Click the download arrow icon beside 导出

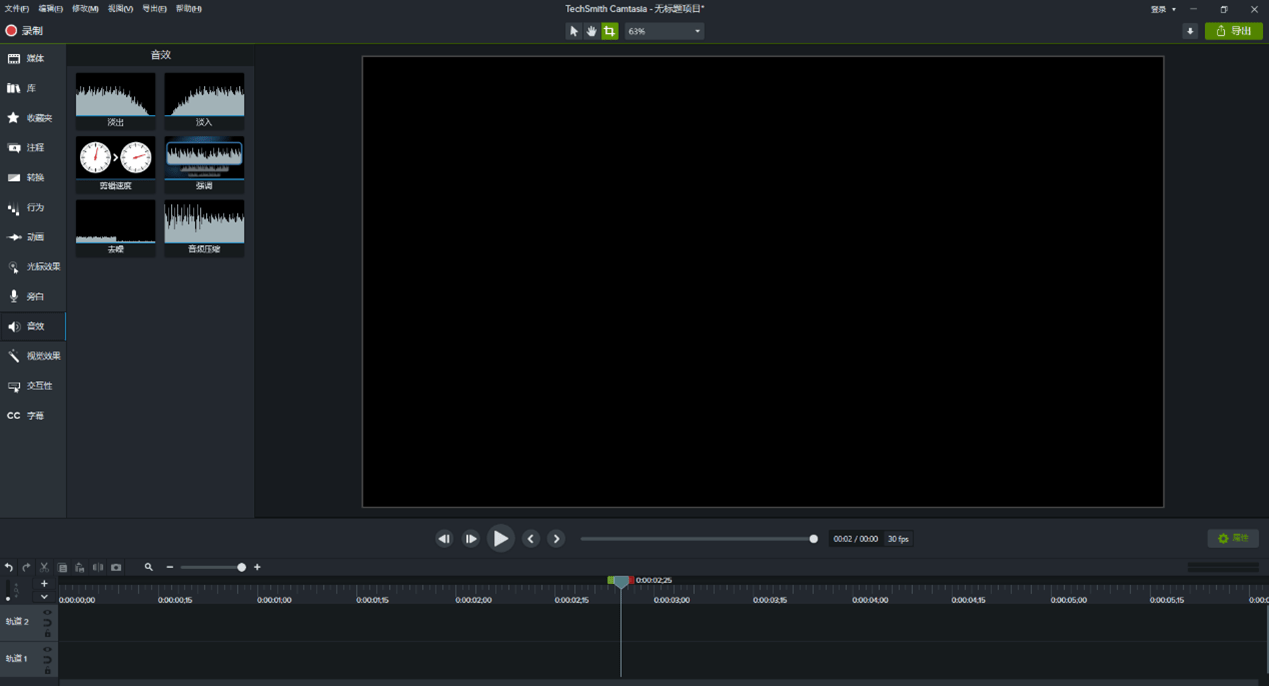(x=1190, y=31)
